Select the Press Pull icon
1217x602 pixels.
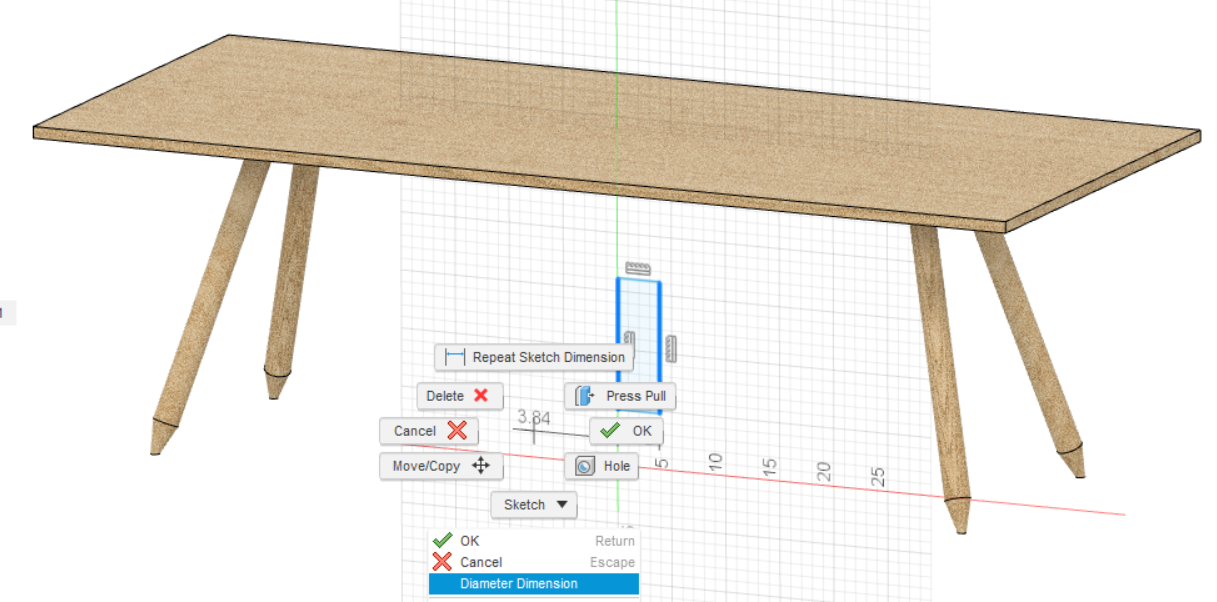pyautogui.click(x=582, y=396)
